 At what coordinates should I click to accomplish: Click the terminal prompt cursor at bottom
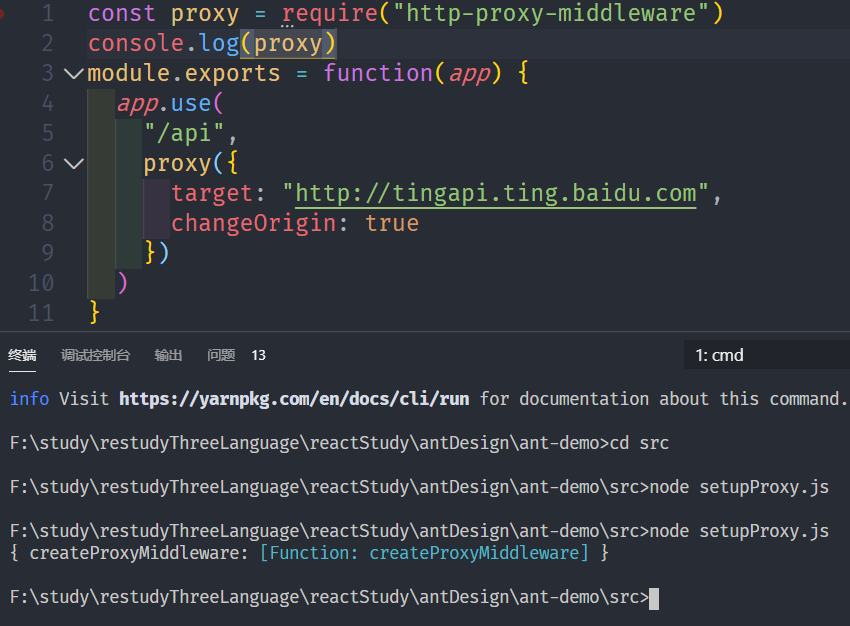pyautogui.click(x=654, y=598)
